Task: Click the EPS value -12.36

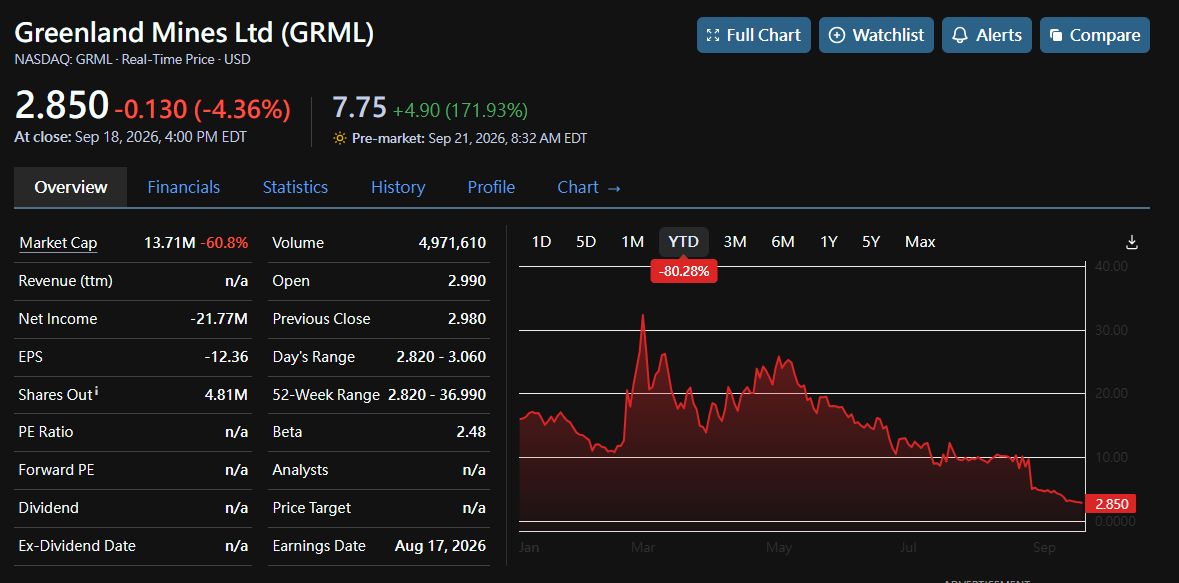Action: click(226, 357)
